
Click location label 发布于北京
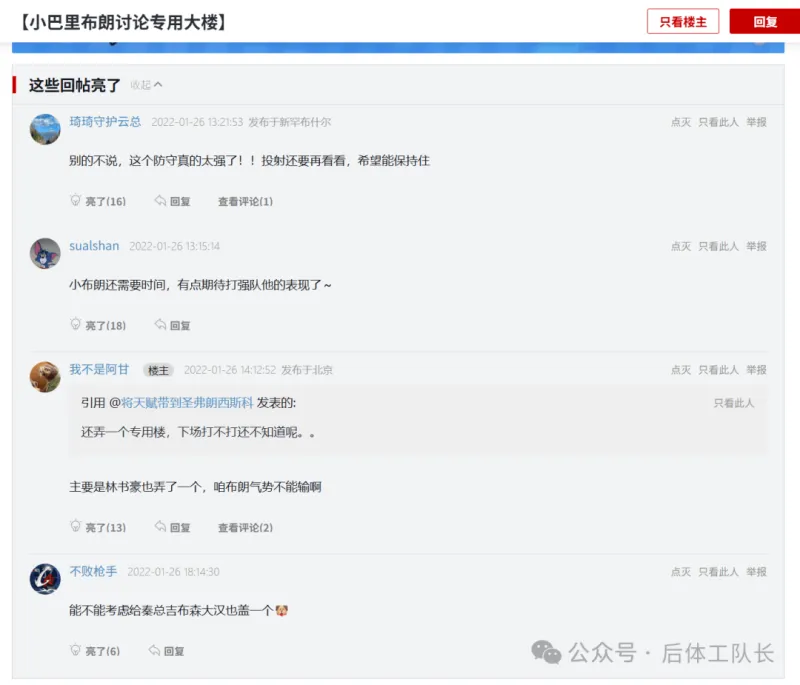[307, 370]
